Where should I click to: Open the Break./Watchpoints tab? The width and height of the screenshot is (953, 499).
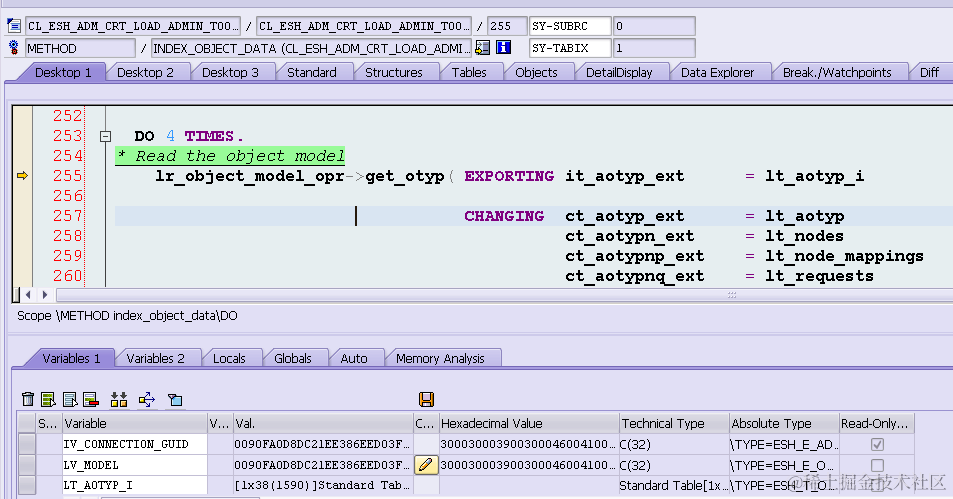837,72
